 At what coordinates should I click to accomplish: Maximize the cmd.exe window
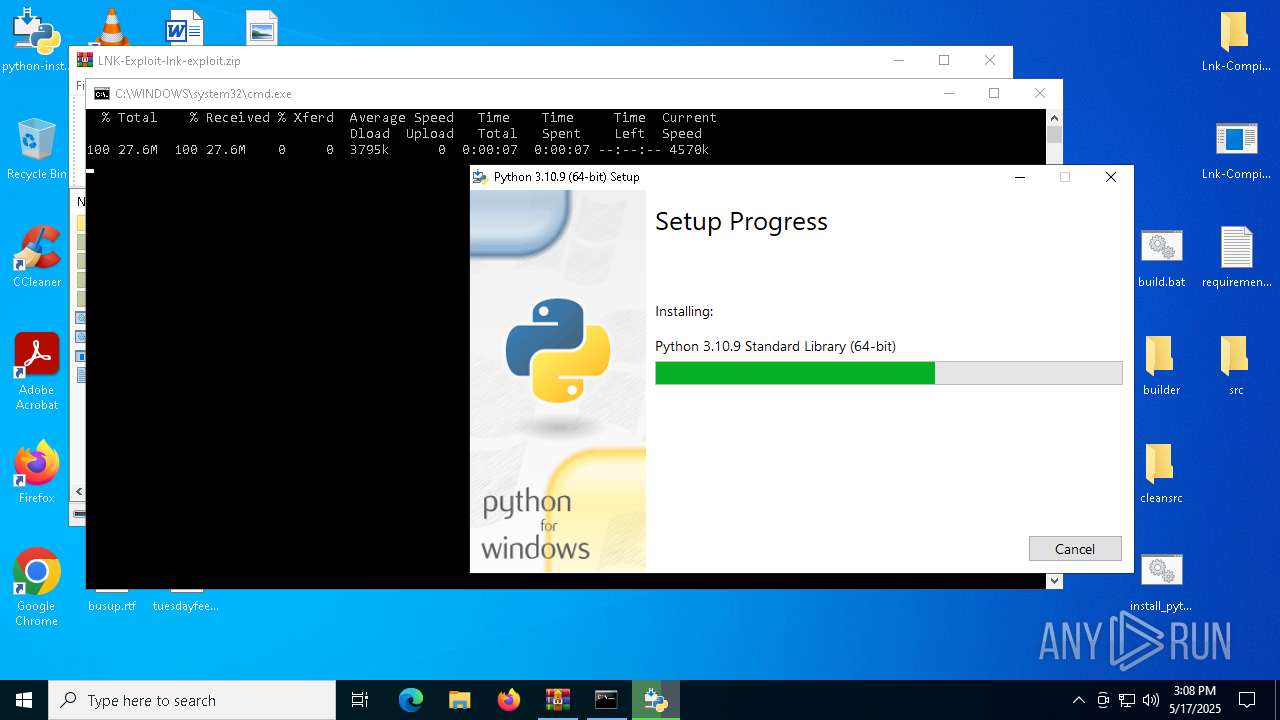(x=994, y=93)
